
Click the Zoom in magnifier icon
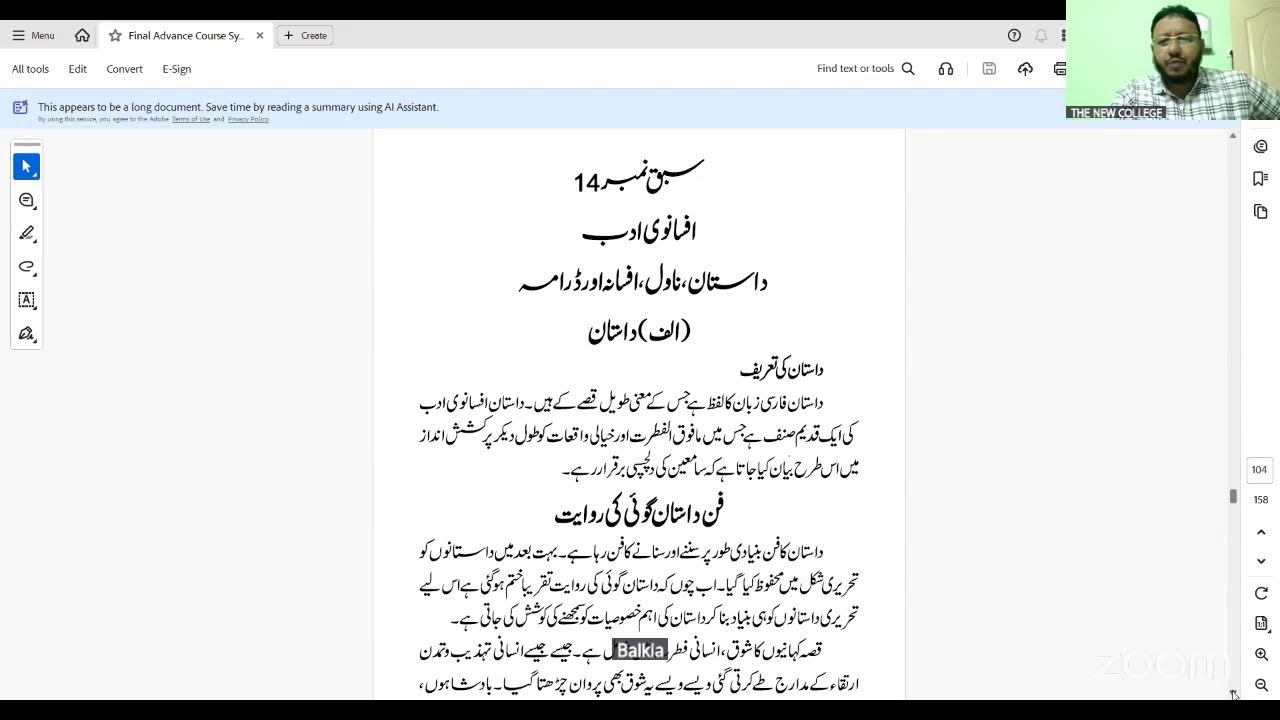(1261, 655)
